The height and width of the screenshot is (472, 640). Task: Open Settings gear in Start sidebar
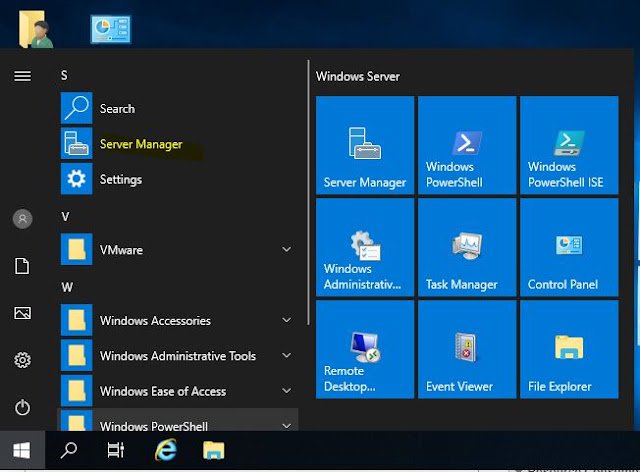[22, 360]
